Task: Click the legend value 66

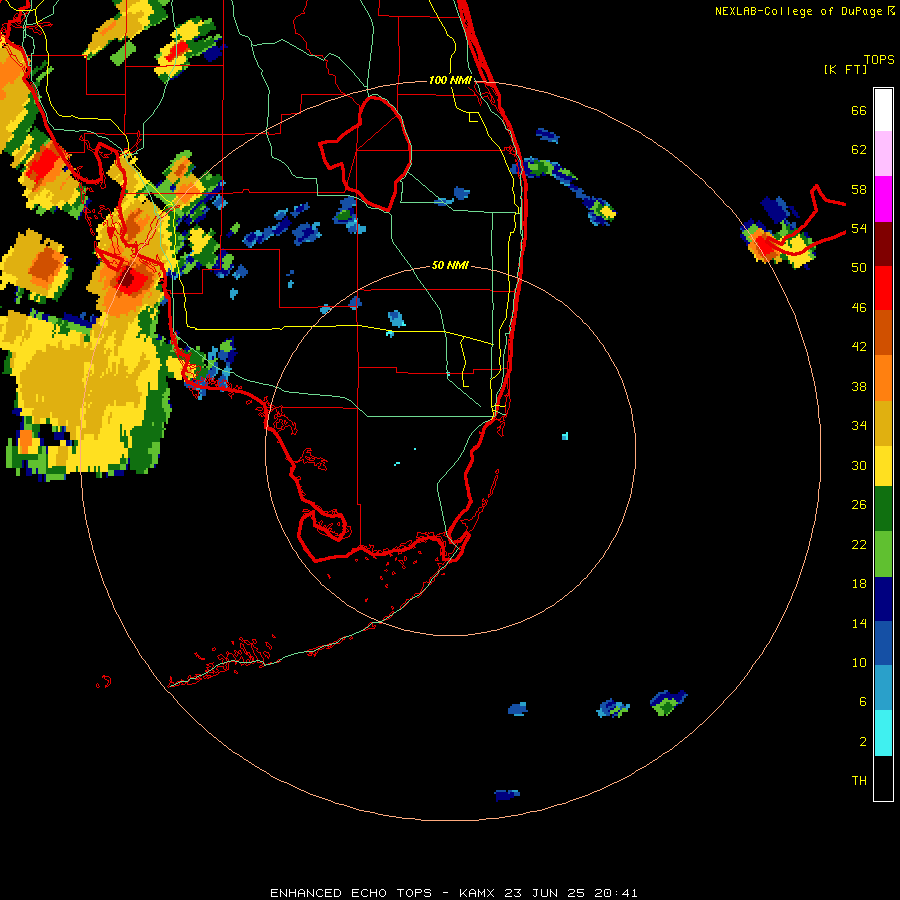Action: pos(859,110)
